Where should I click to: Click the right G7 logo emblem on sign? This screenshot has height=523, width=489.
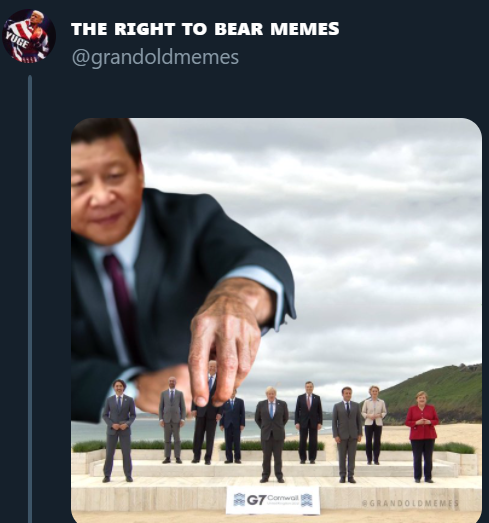(307, 500)
